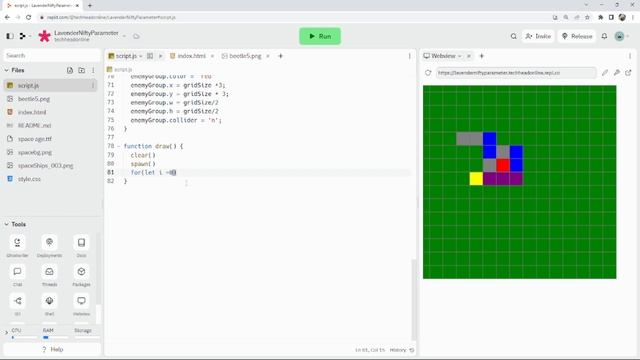The width and height of the screenshot is (640, 360).
Task: Reload the webview page
Action: 428,73
